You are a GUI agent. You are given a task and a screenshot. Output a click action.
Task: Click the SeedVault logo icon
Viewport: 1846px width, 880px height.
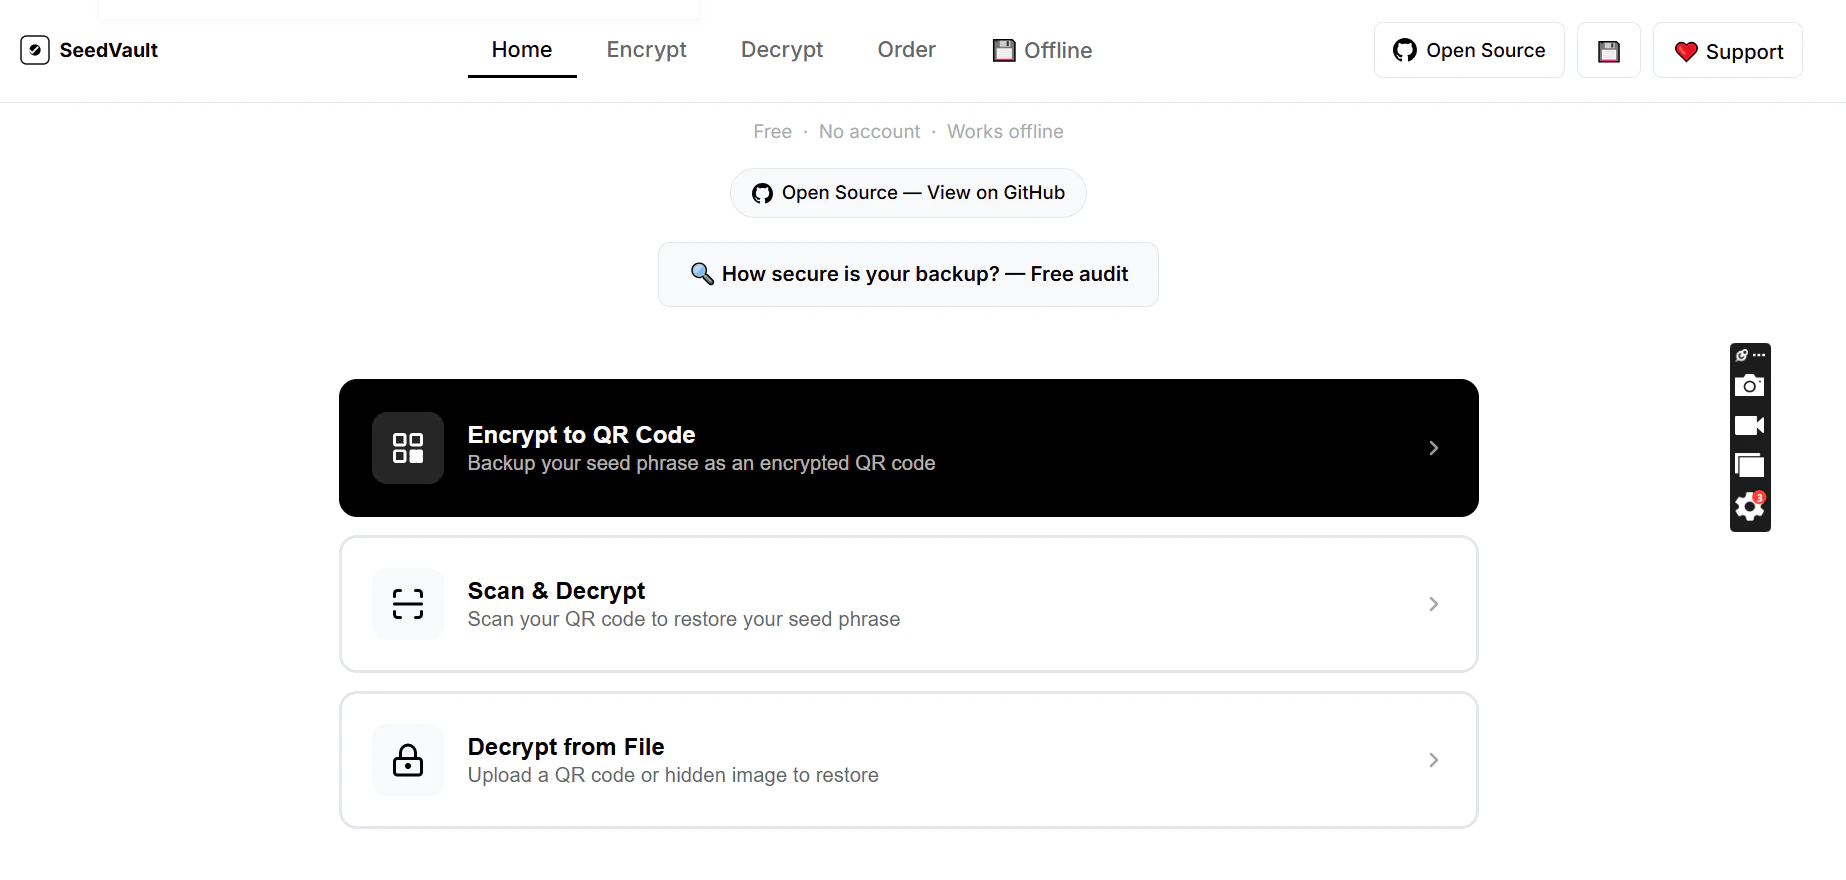35,50
